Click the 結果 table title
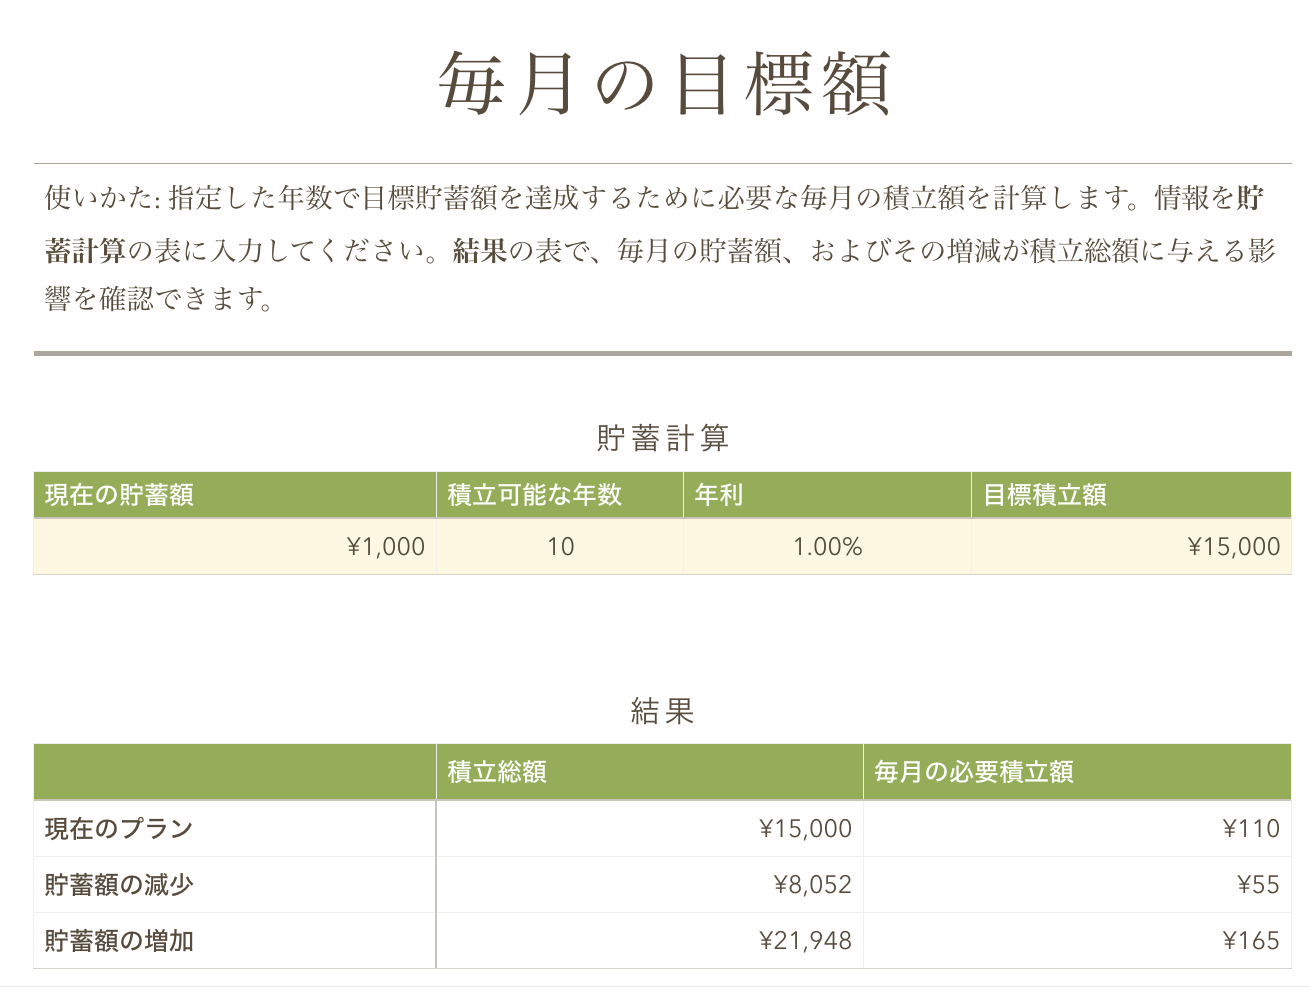This screenshot has width=1310, height=988. (x=662, y=711)
